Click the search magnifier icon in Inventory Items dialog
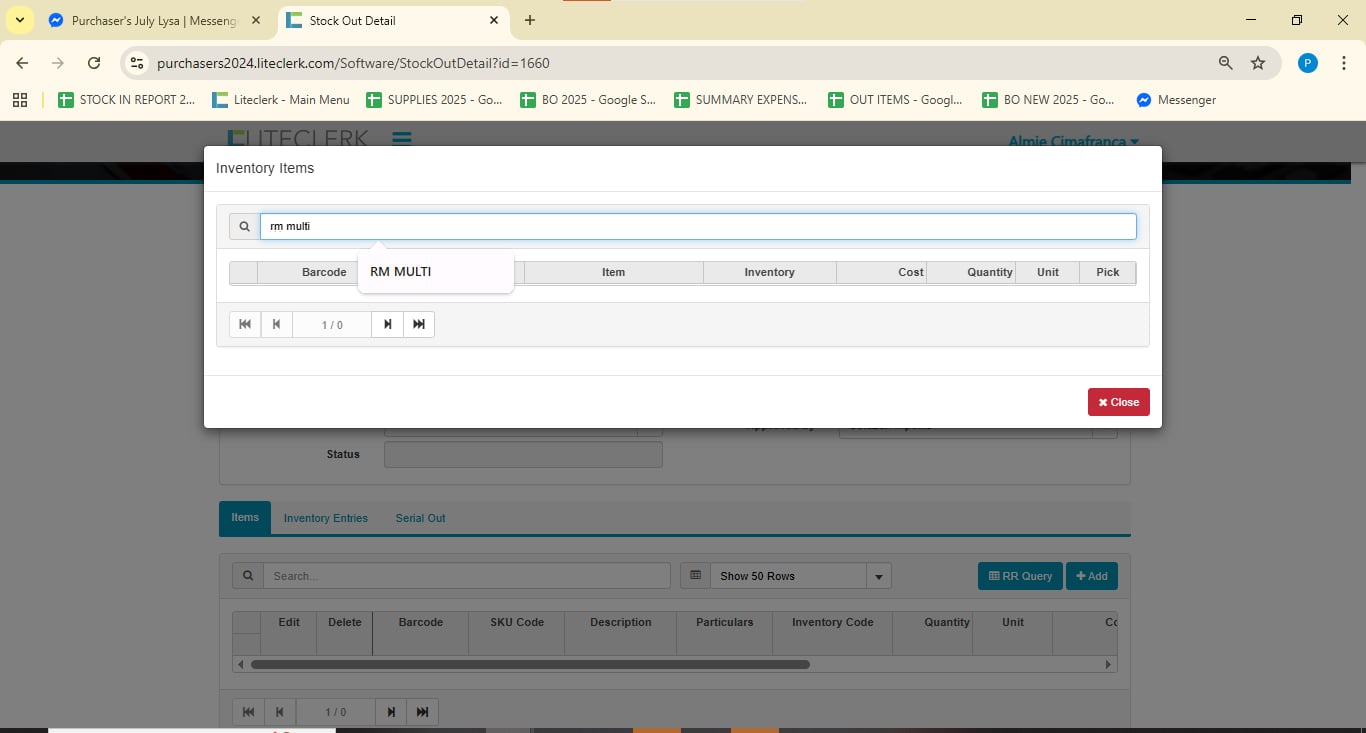1366x733 pixels. coord(244,227)
